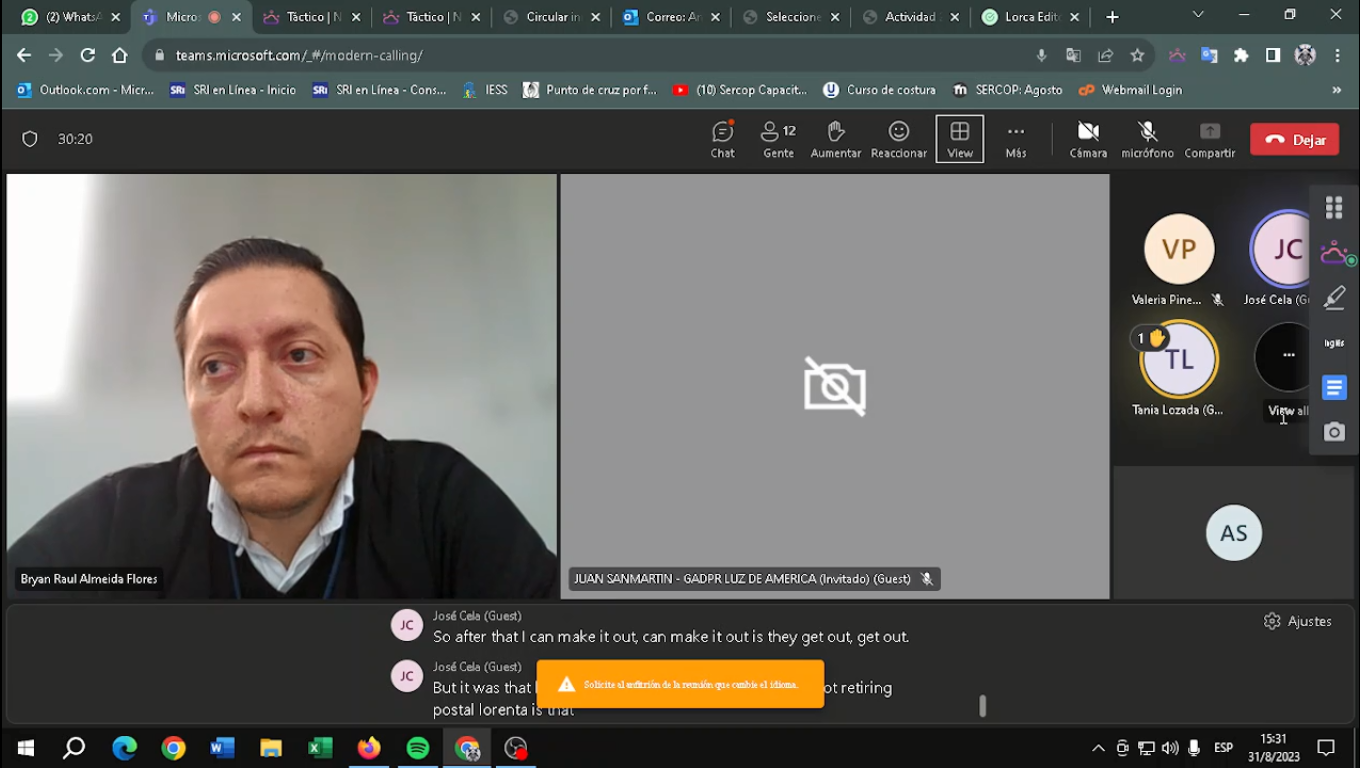
Task: Open Spotify from the Windows taskbar
Action: click(418, 748)
